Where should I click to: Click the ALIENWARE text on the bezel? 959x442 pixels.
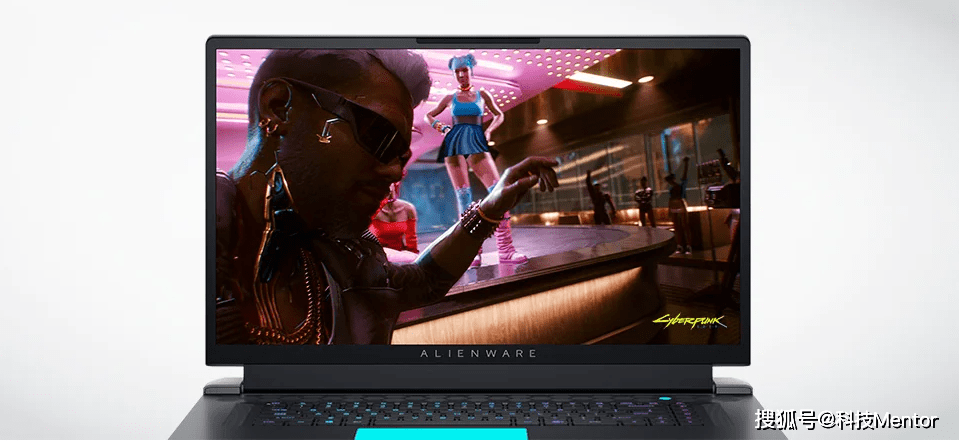(x=478, y=353)
